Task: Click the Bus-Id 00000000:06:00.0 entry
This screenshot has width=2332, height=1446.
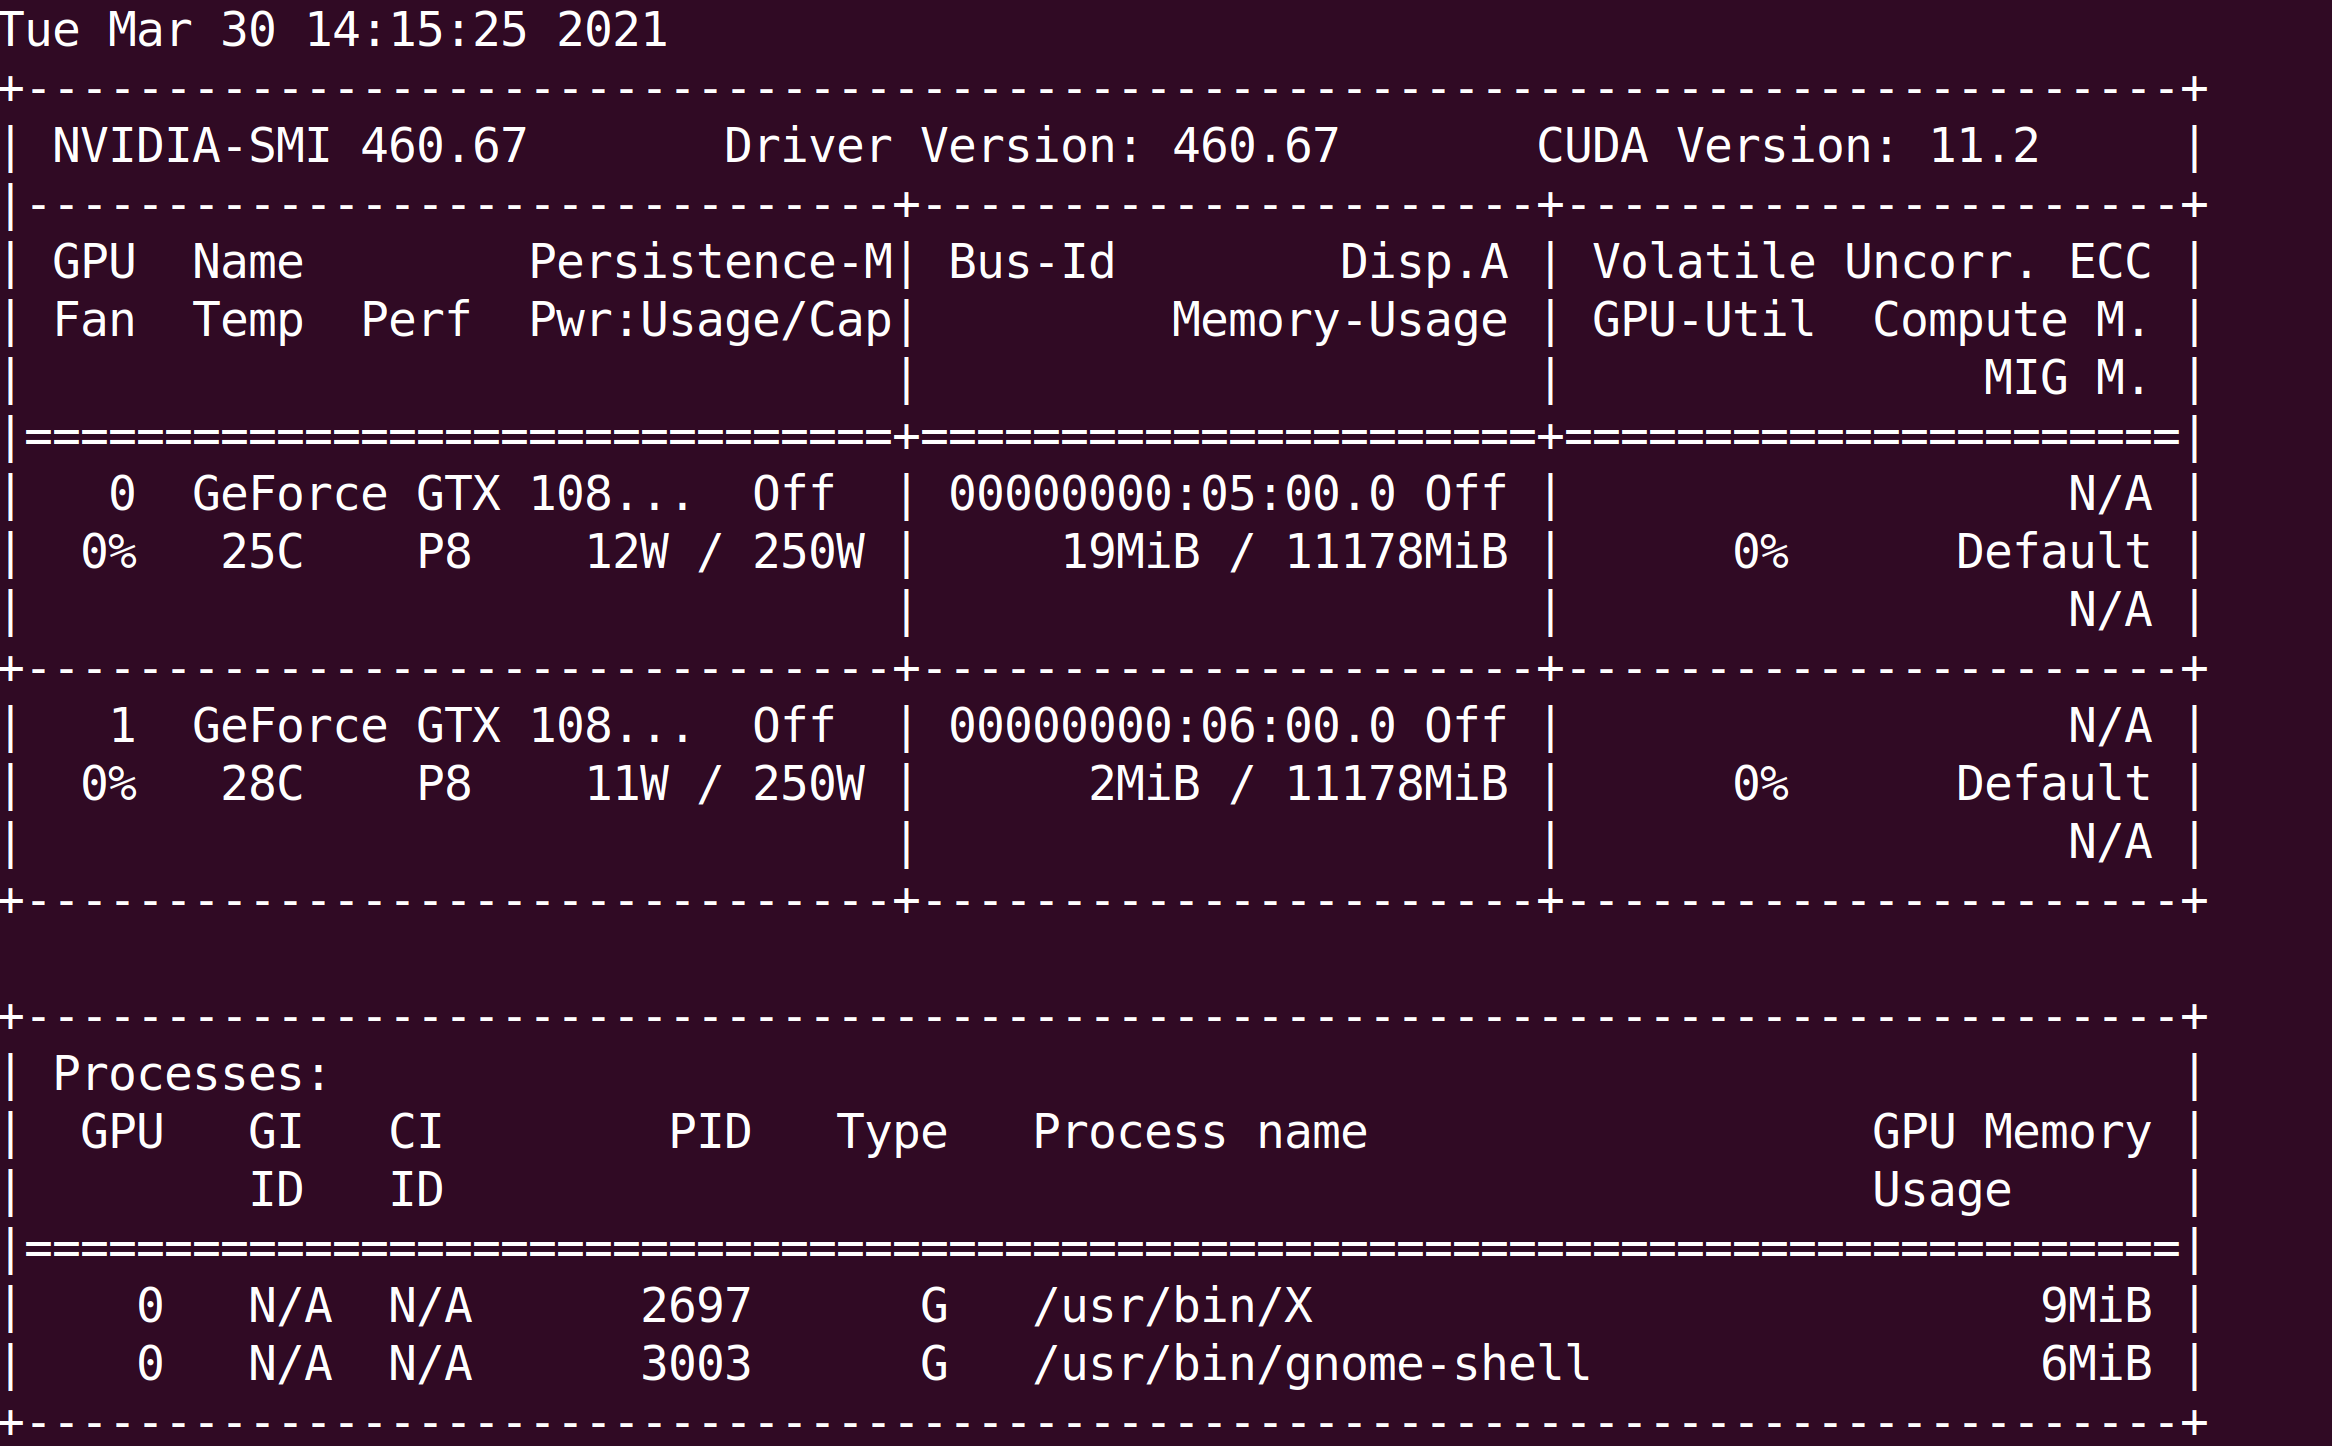Action: click(1170, 725)
